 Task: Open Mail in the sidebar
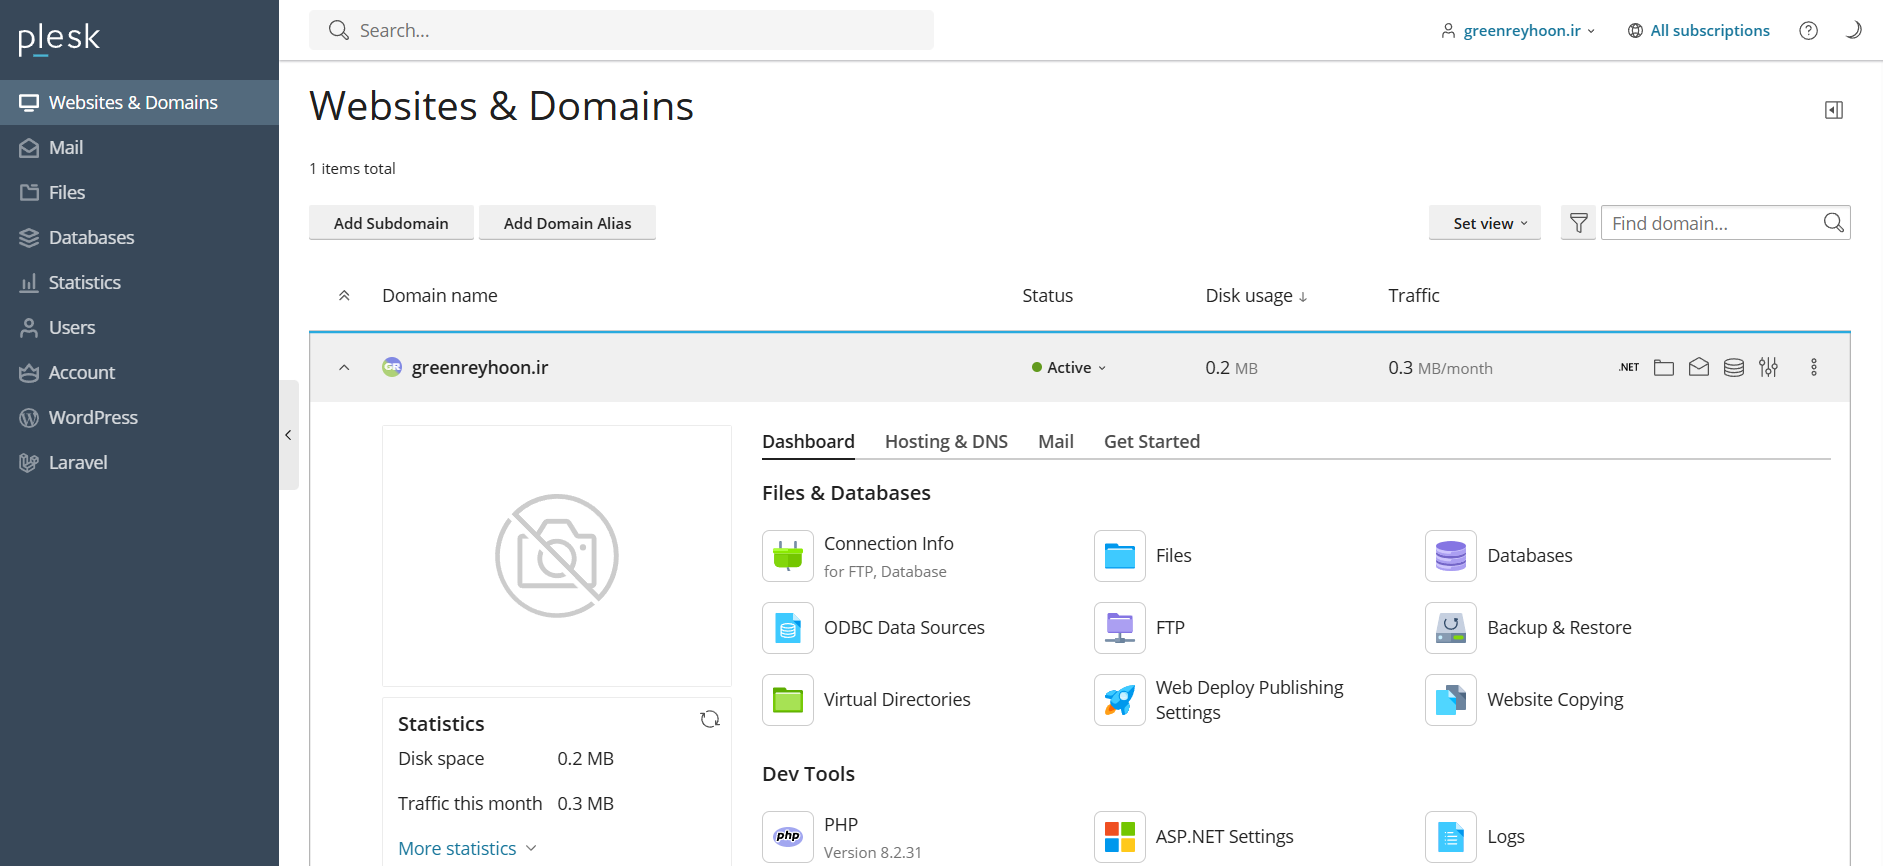click(139, 147)
